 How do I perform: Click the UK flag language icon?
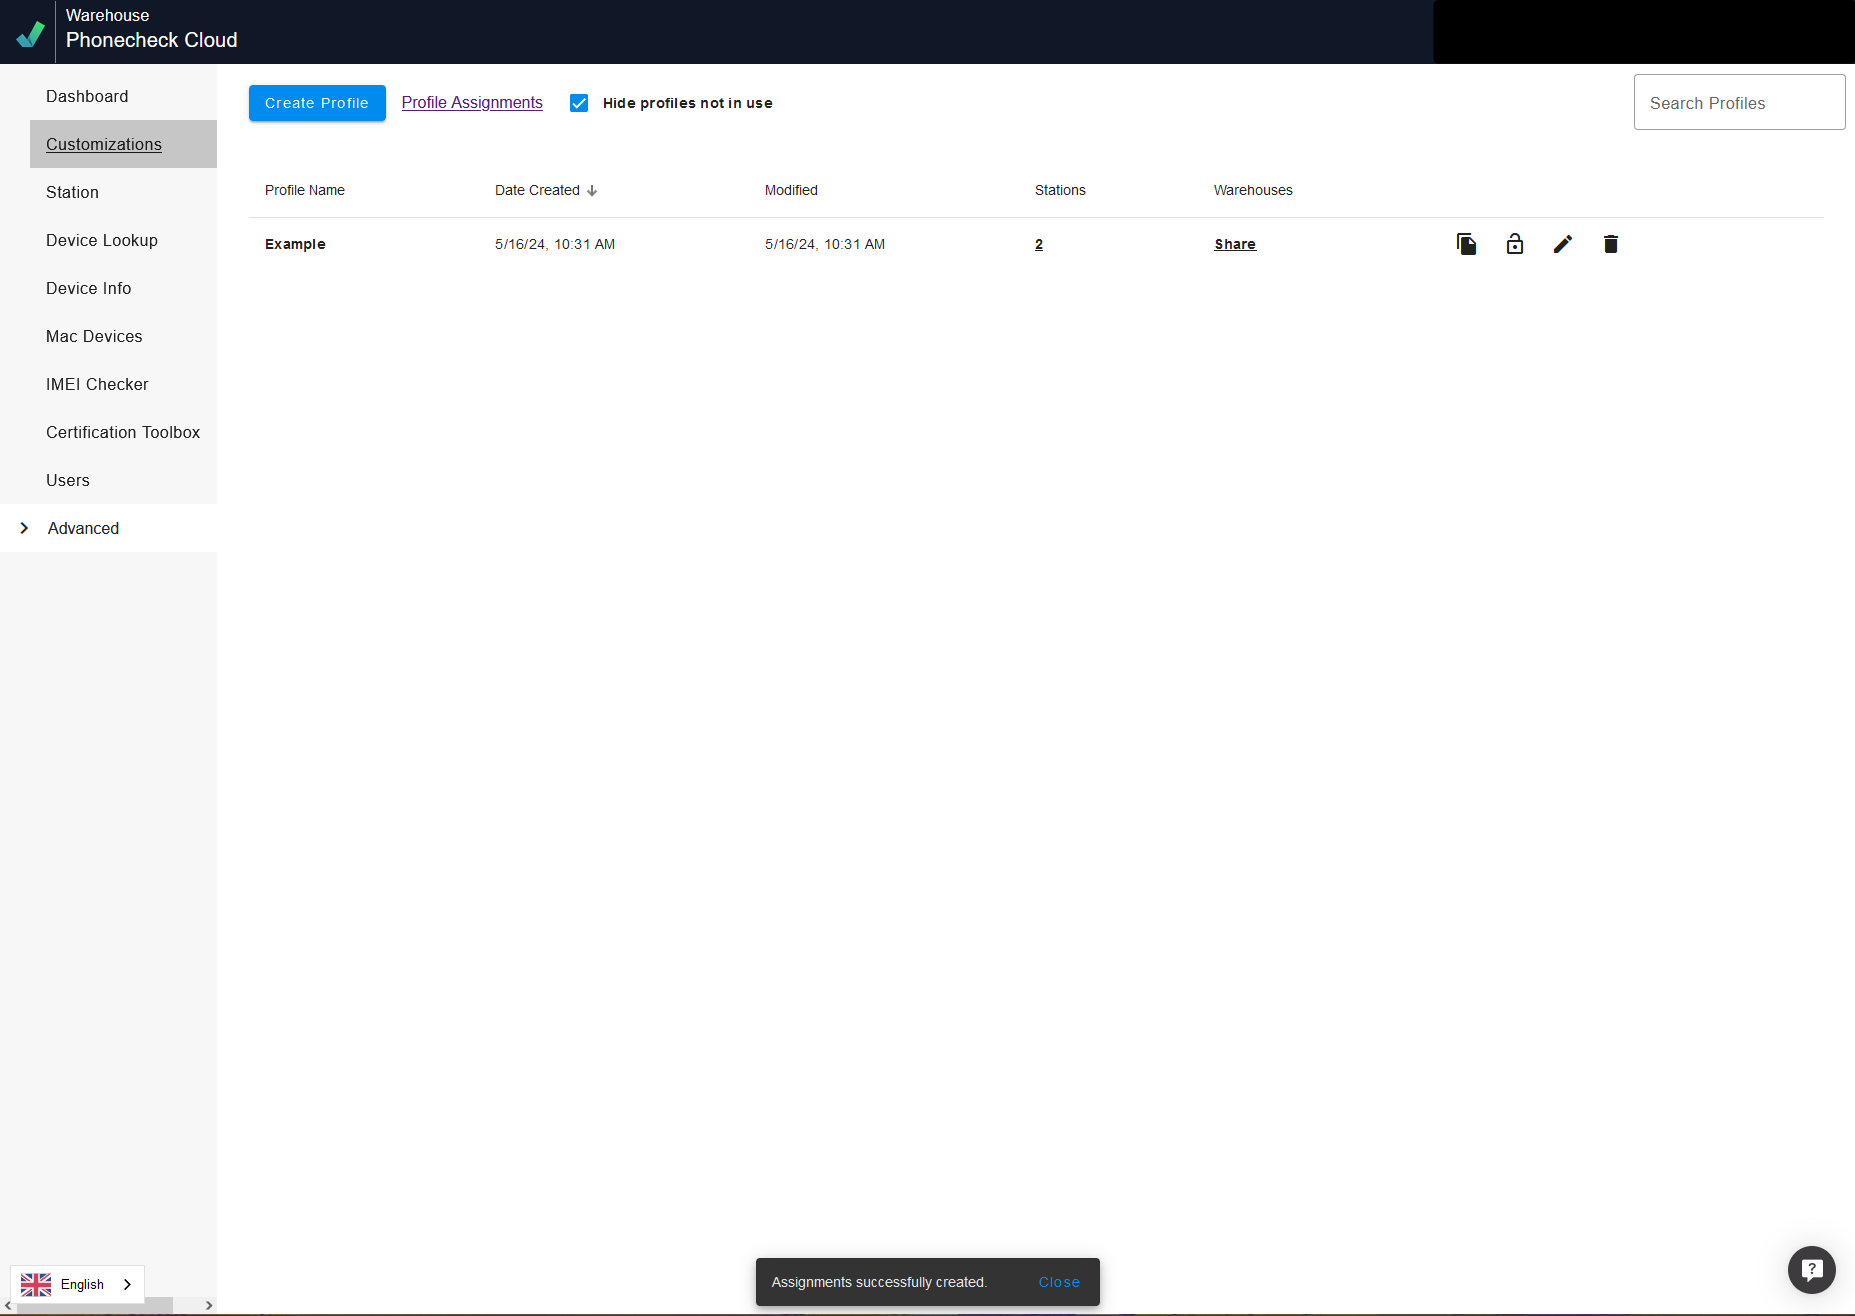tap(36, 1284)
